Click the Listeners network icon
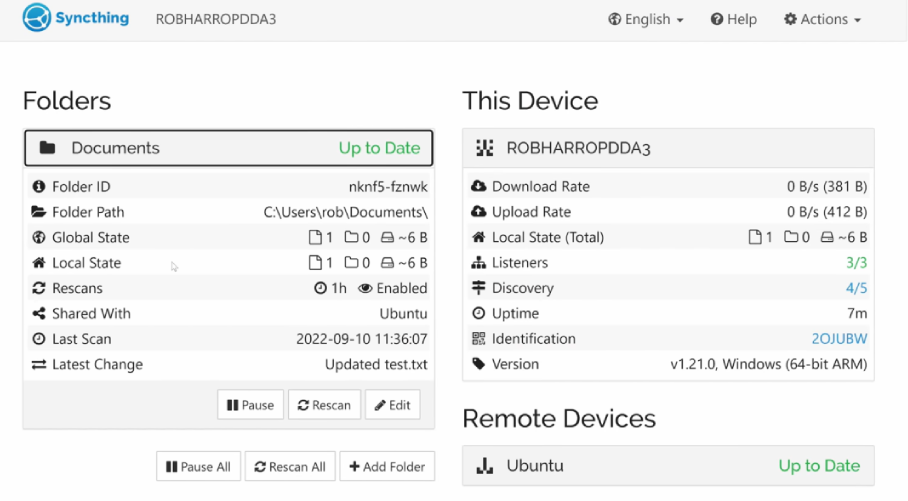Viewport: 908px width, 501px height. [x=478, y=262]
